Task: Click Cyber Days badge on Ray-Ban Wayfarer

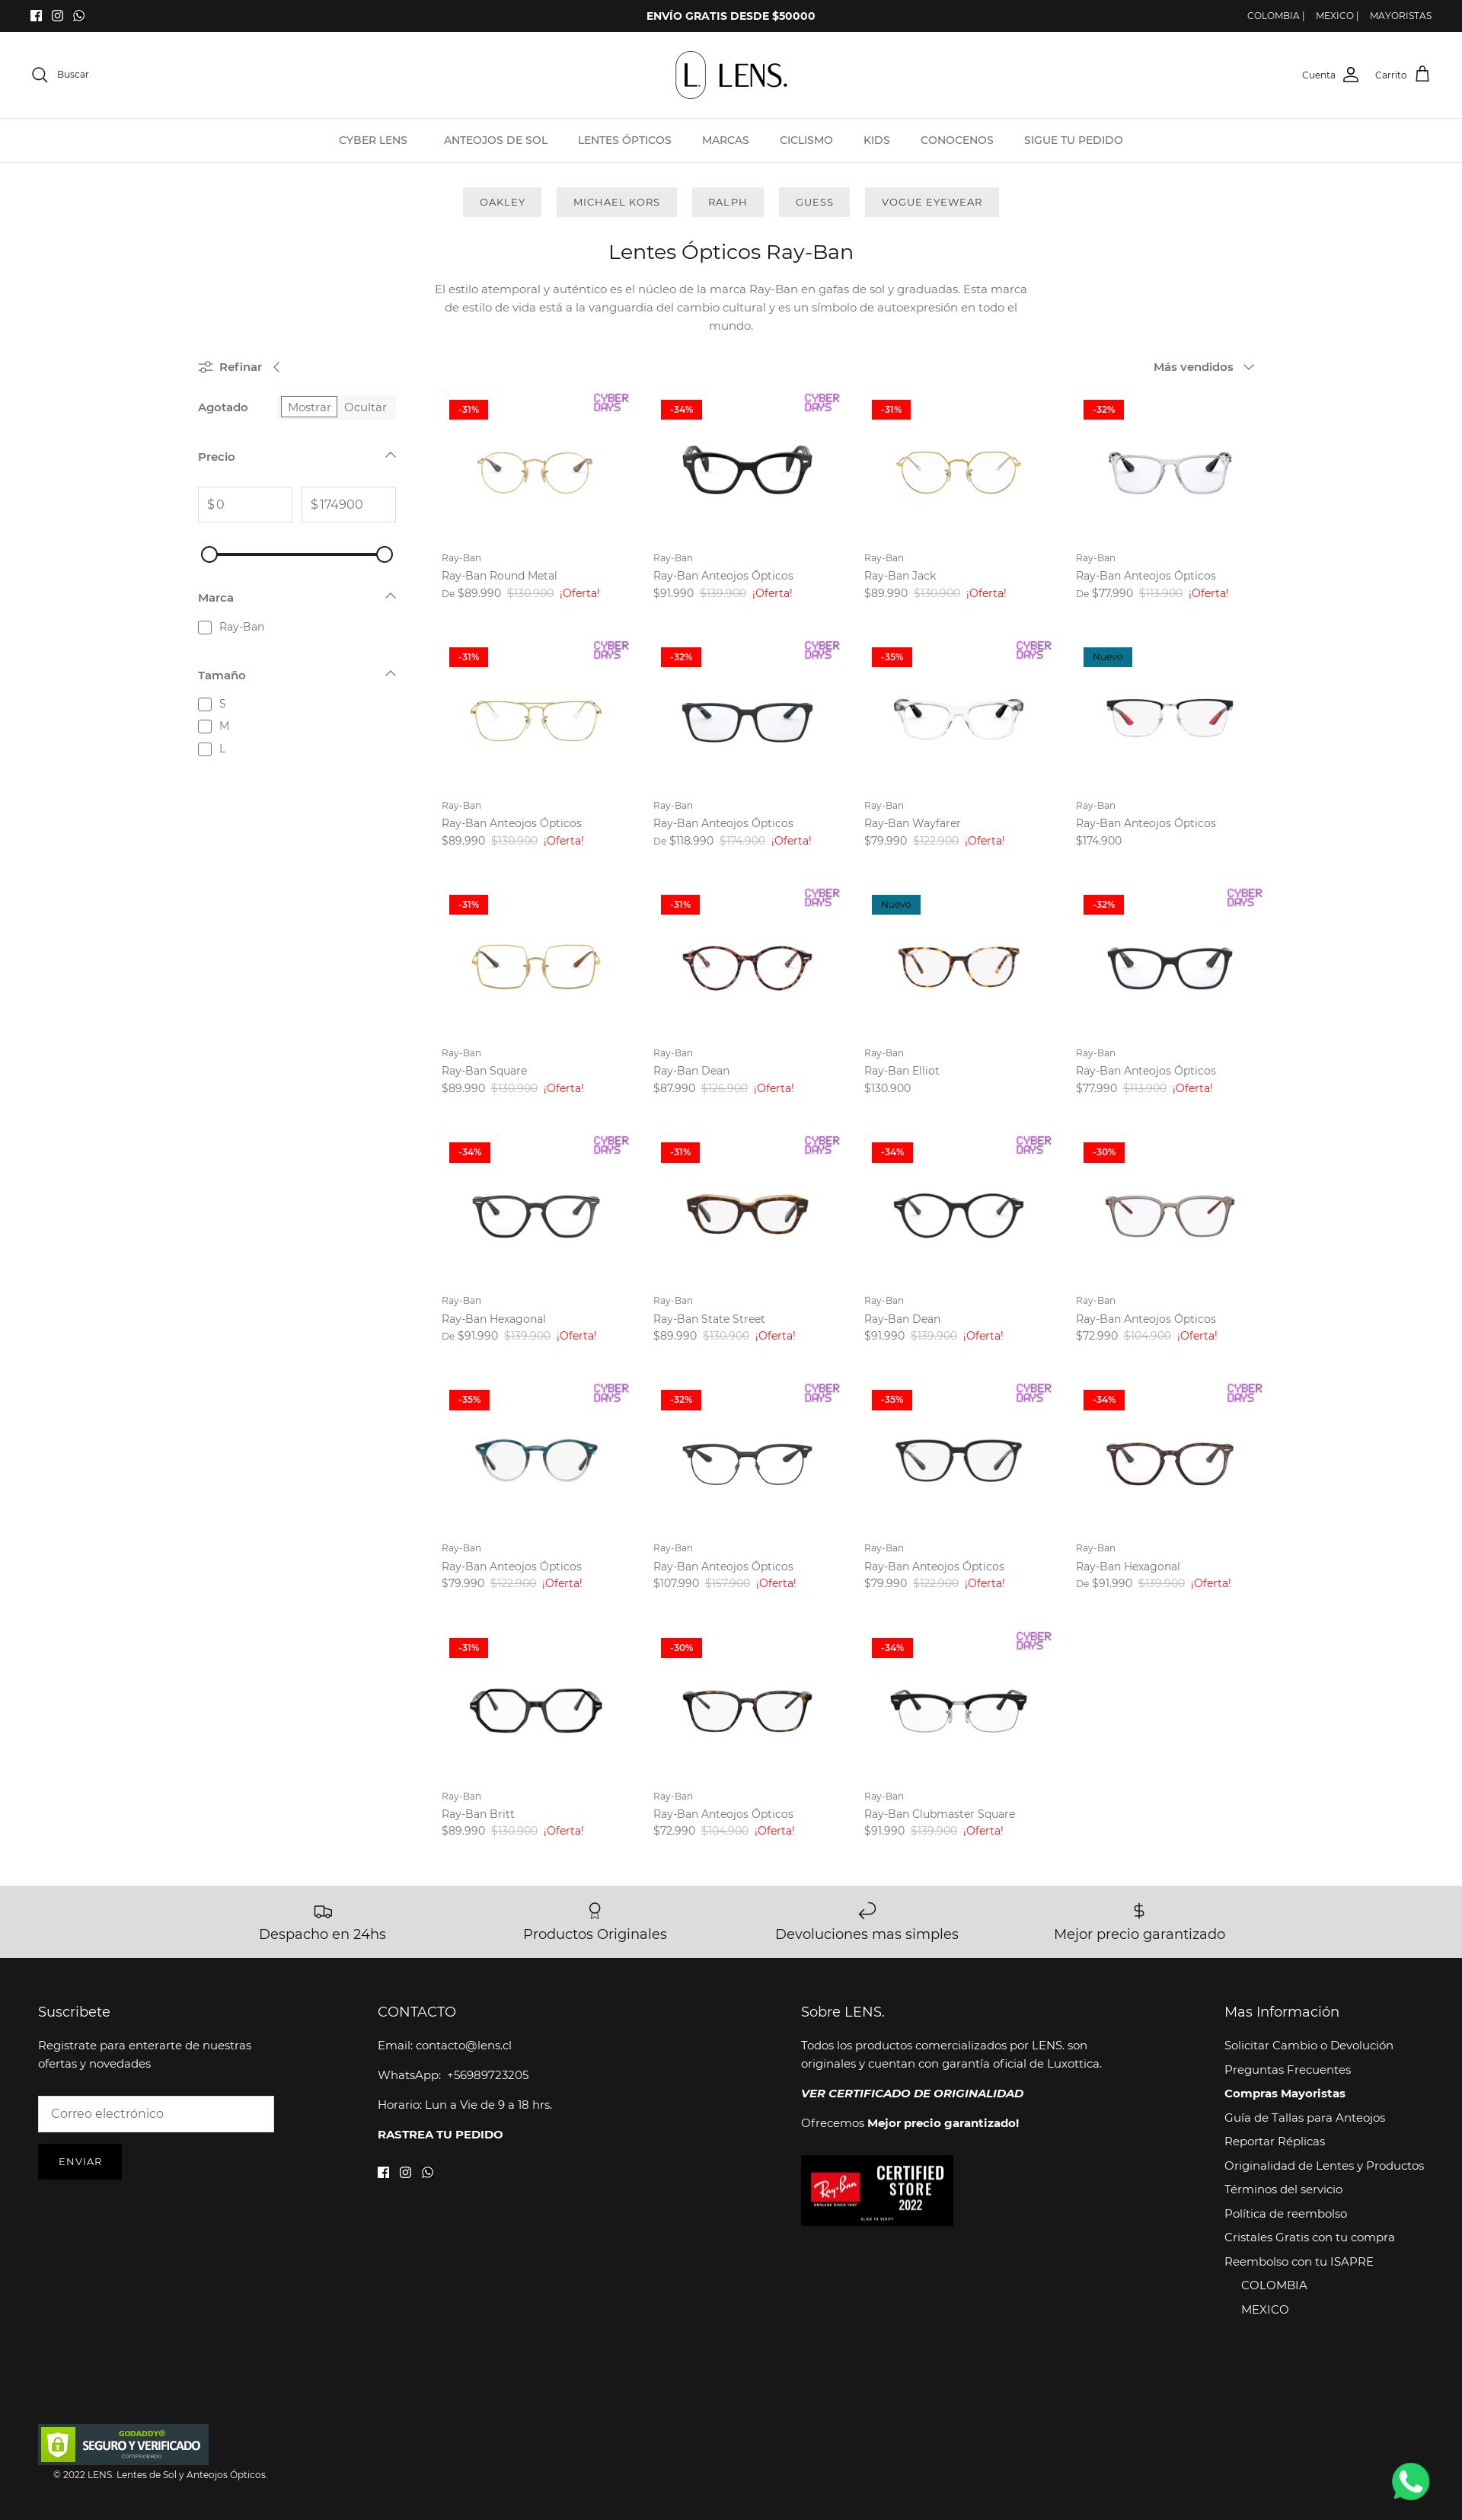Action: (1034, 650)
